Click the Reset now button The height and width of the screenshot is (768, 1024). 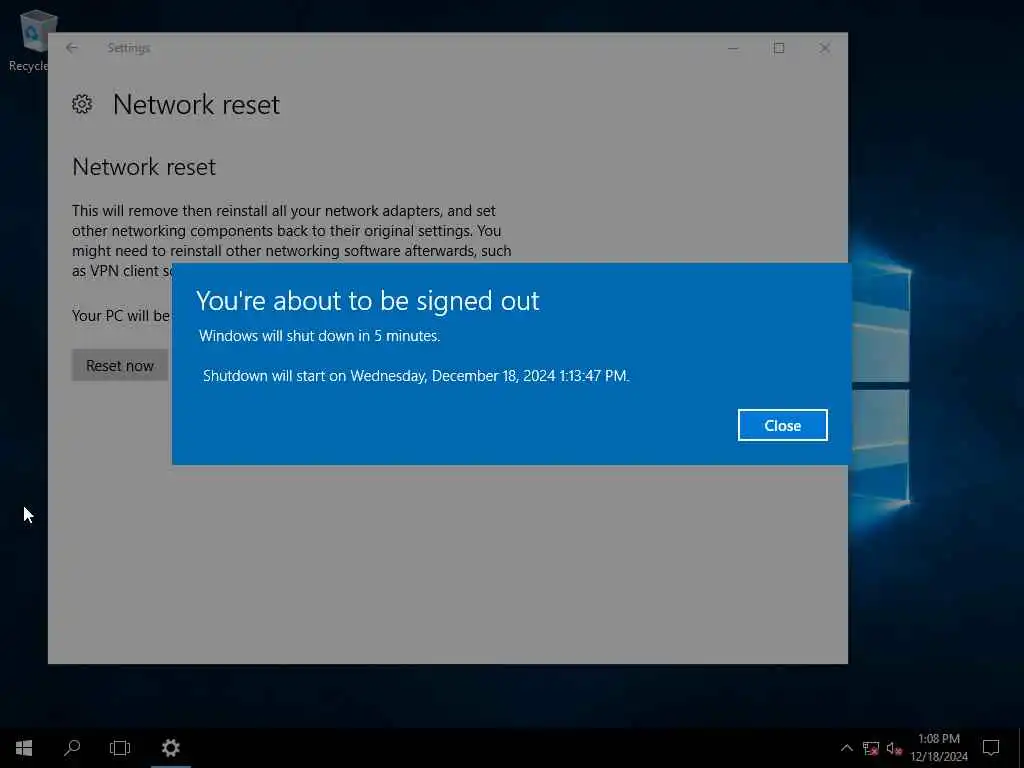[x=120, y=366]
